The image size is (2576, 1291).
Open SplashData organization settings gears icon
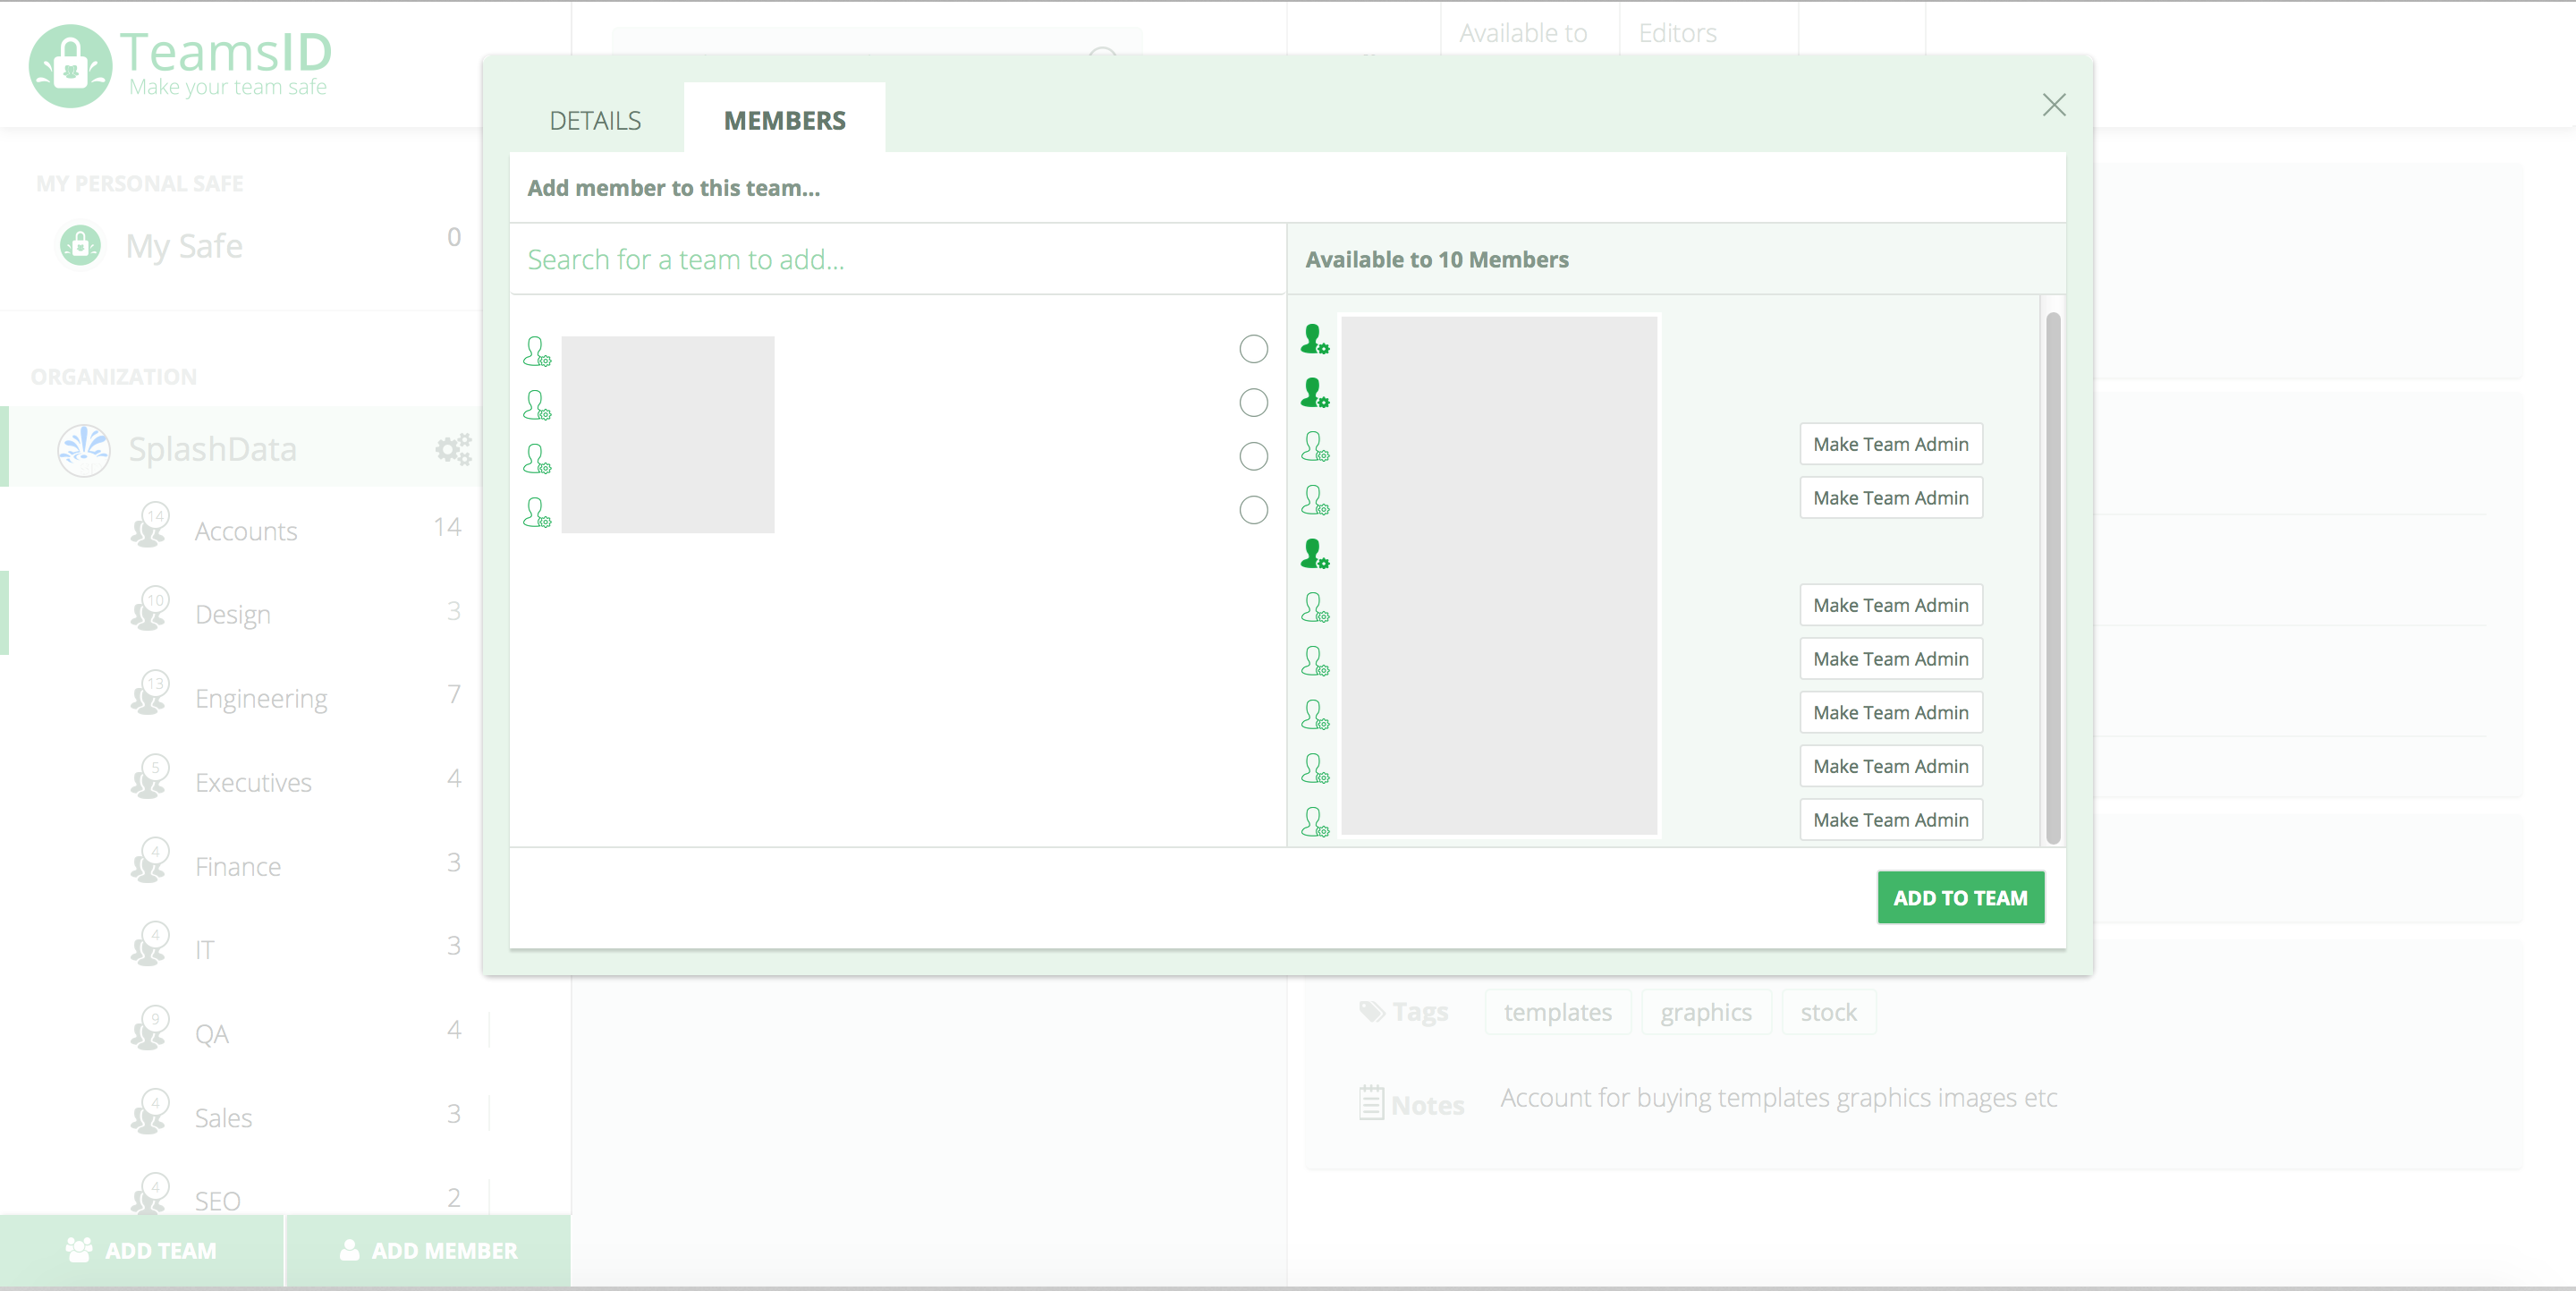[x=453, y=449]
